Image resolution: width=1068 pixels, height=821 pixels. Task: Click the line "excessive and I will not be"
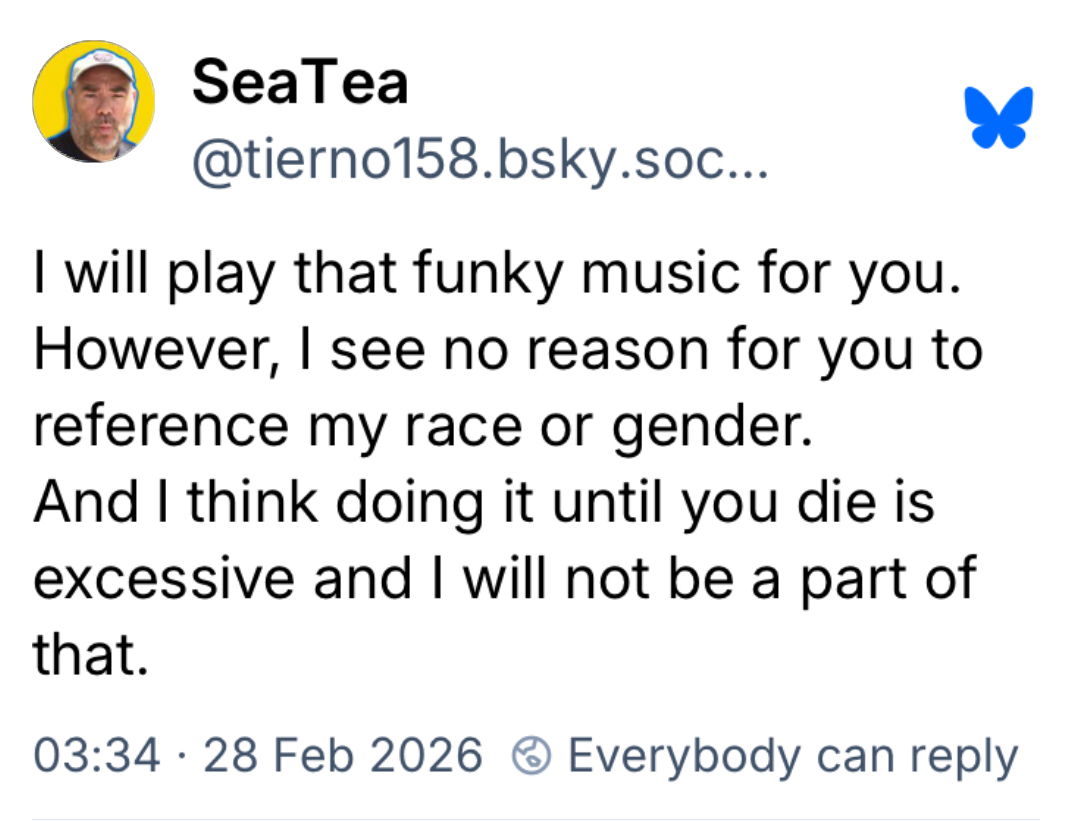coord(504,579)
